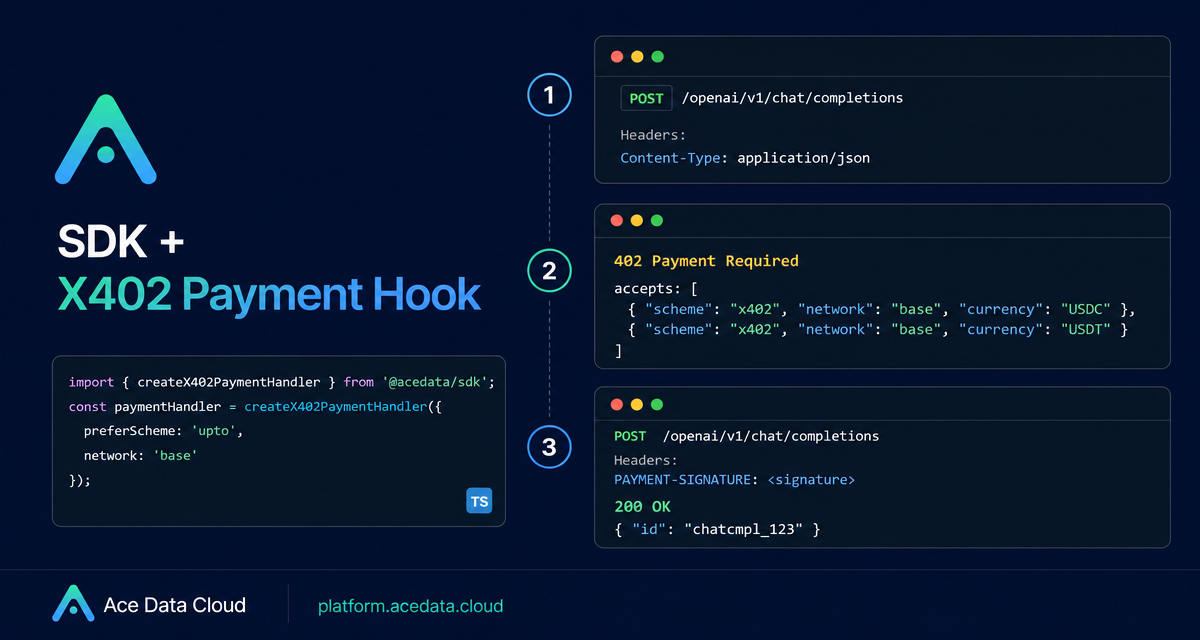Click the "application/json" value

click(804, 158)
